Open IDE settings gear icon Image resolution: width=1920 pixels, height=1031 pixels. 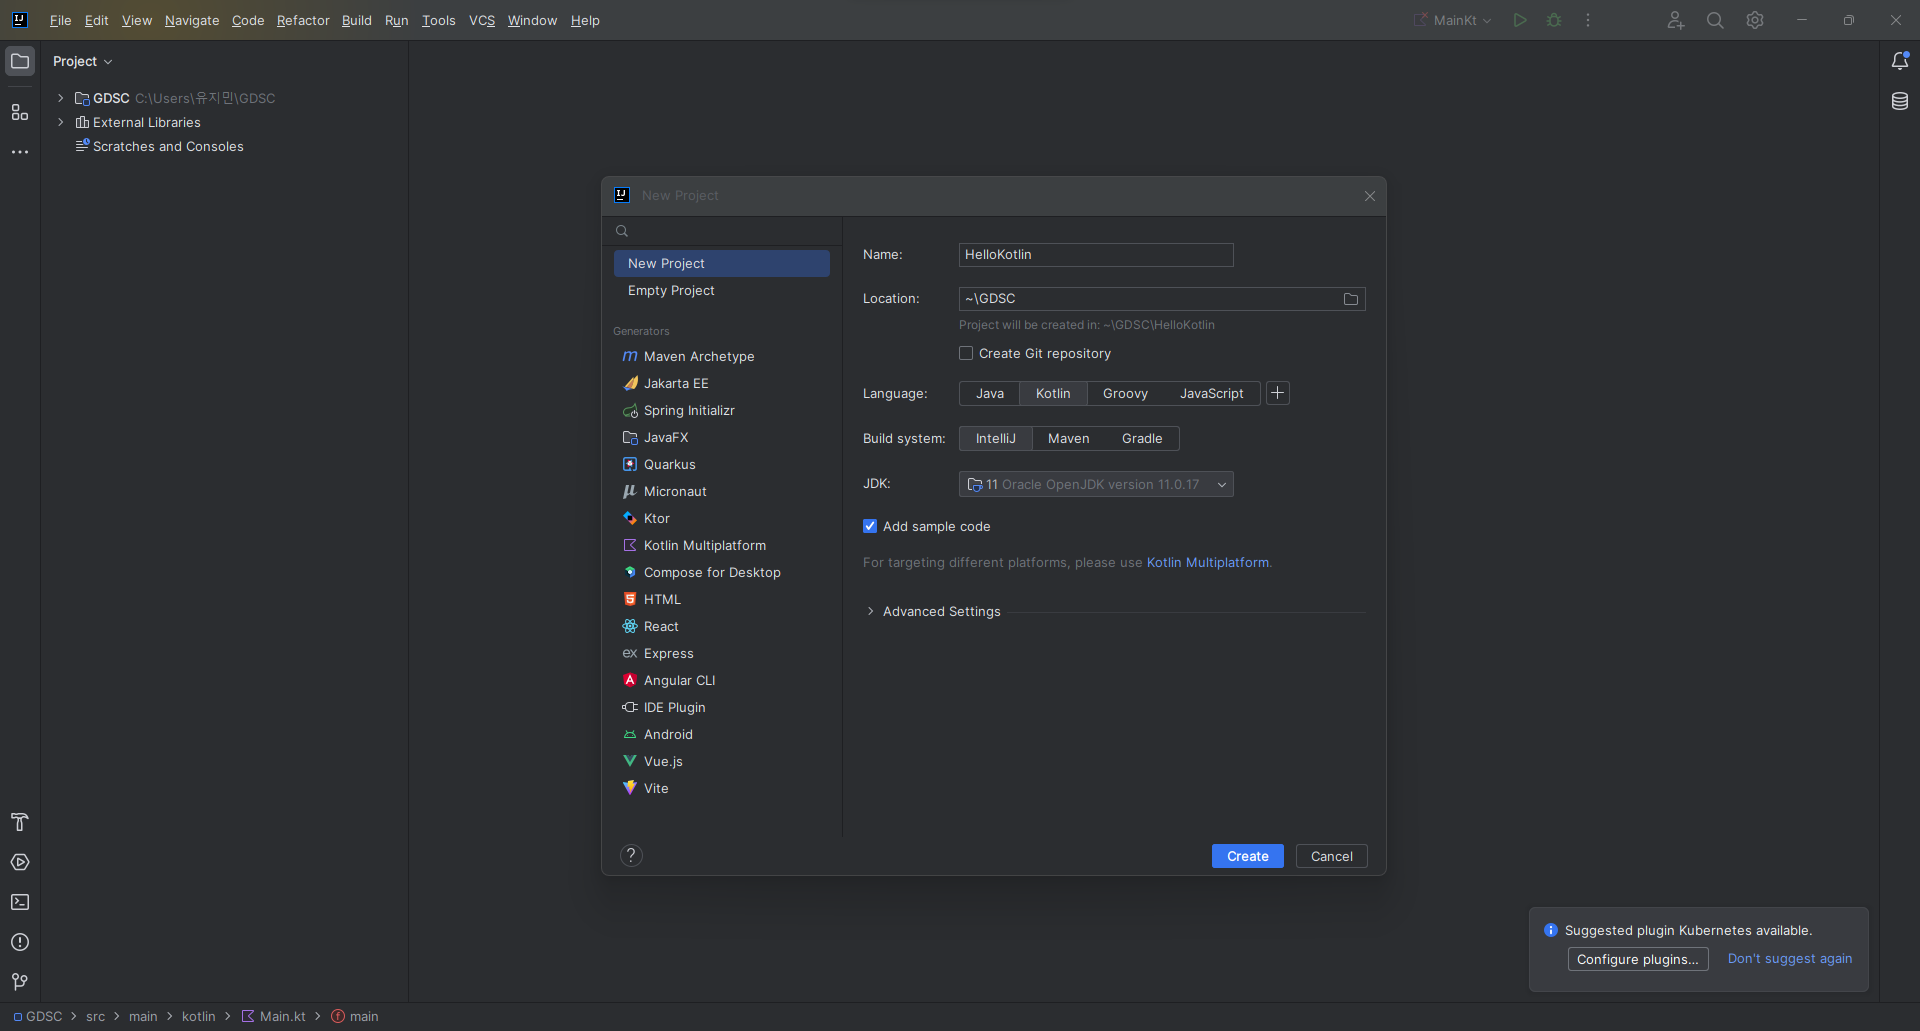[1755, 20]
